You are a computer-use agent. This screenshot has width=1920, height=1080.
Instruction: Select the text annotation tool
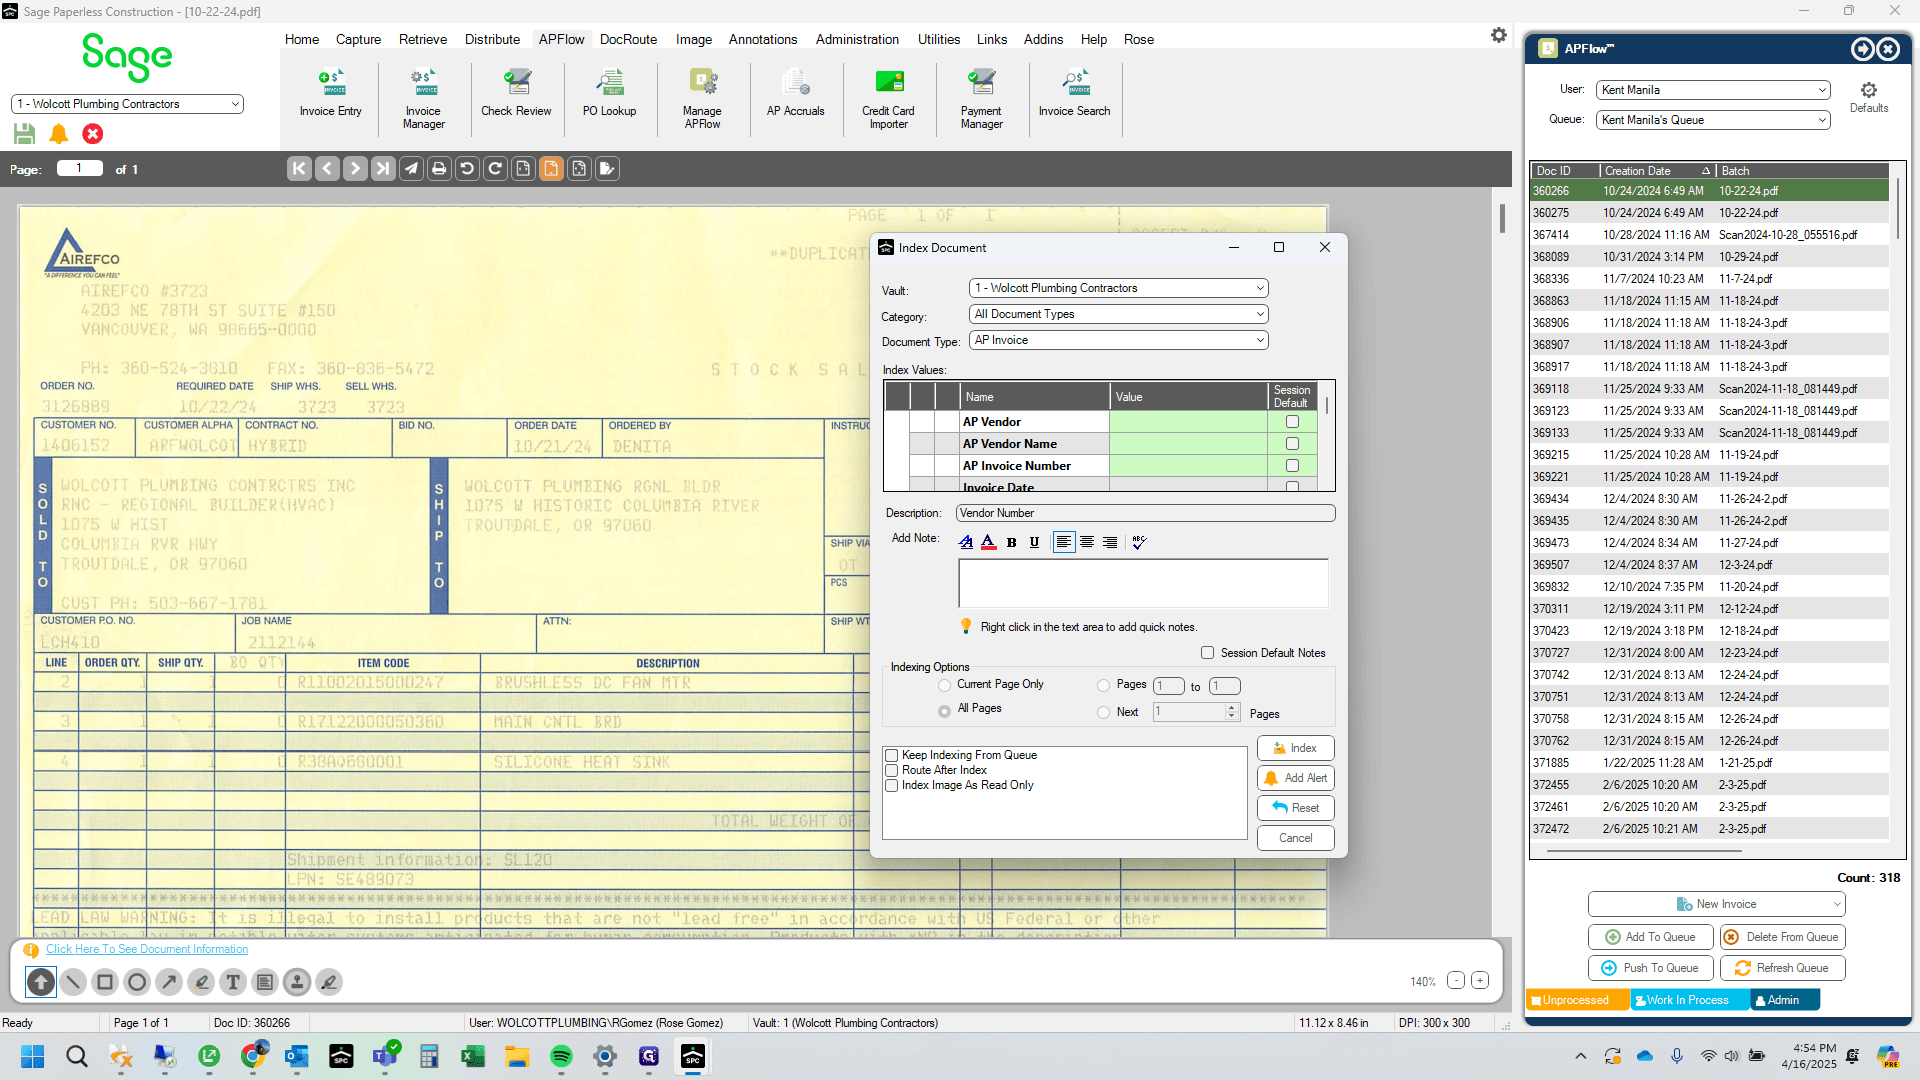tap(233, 982)
